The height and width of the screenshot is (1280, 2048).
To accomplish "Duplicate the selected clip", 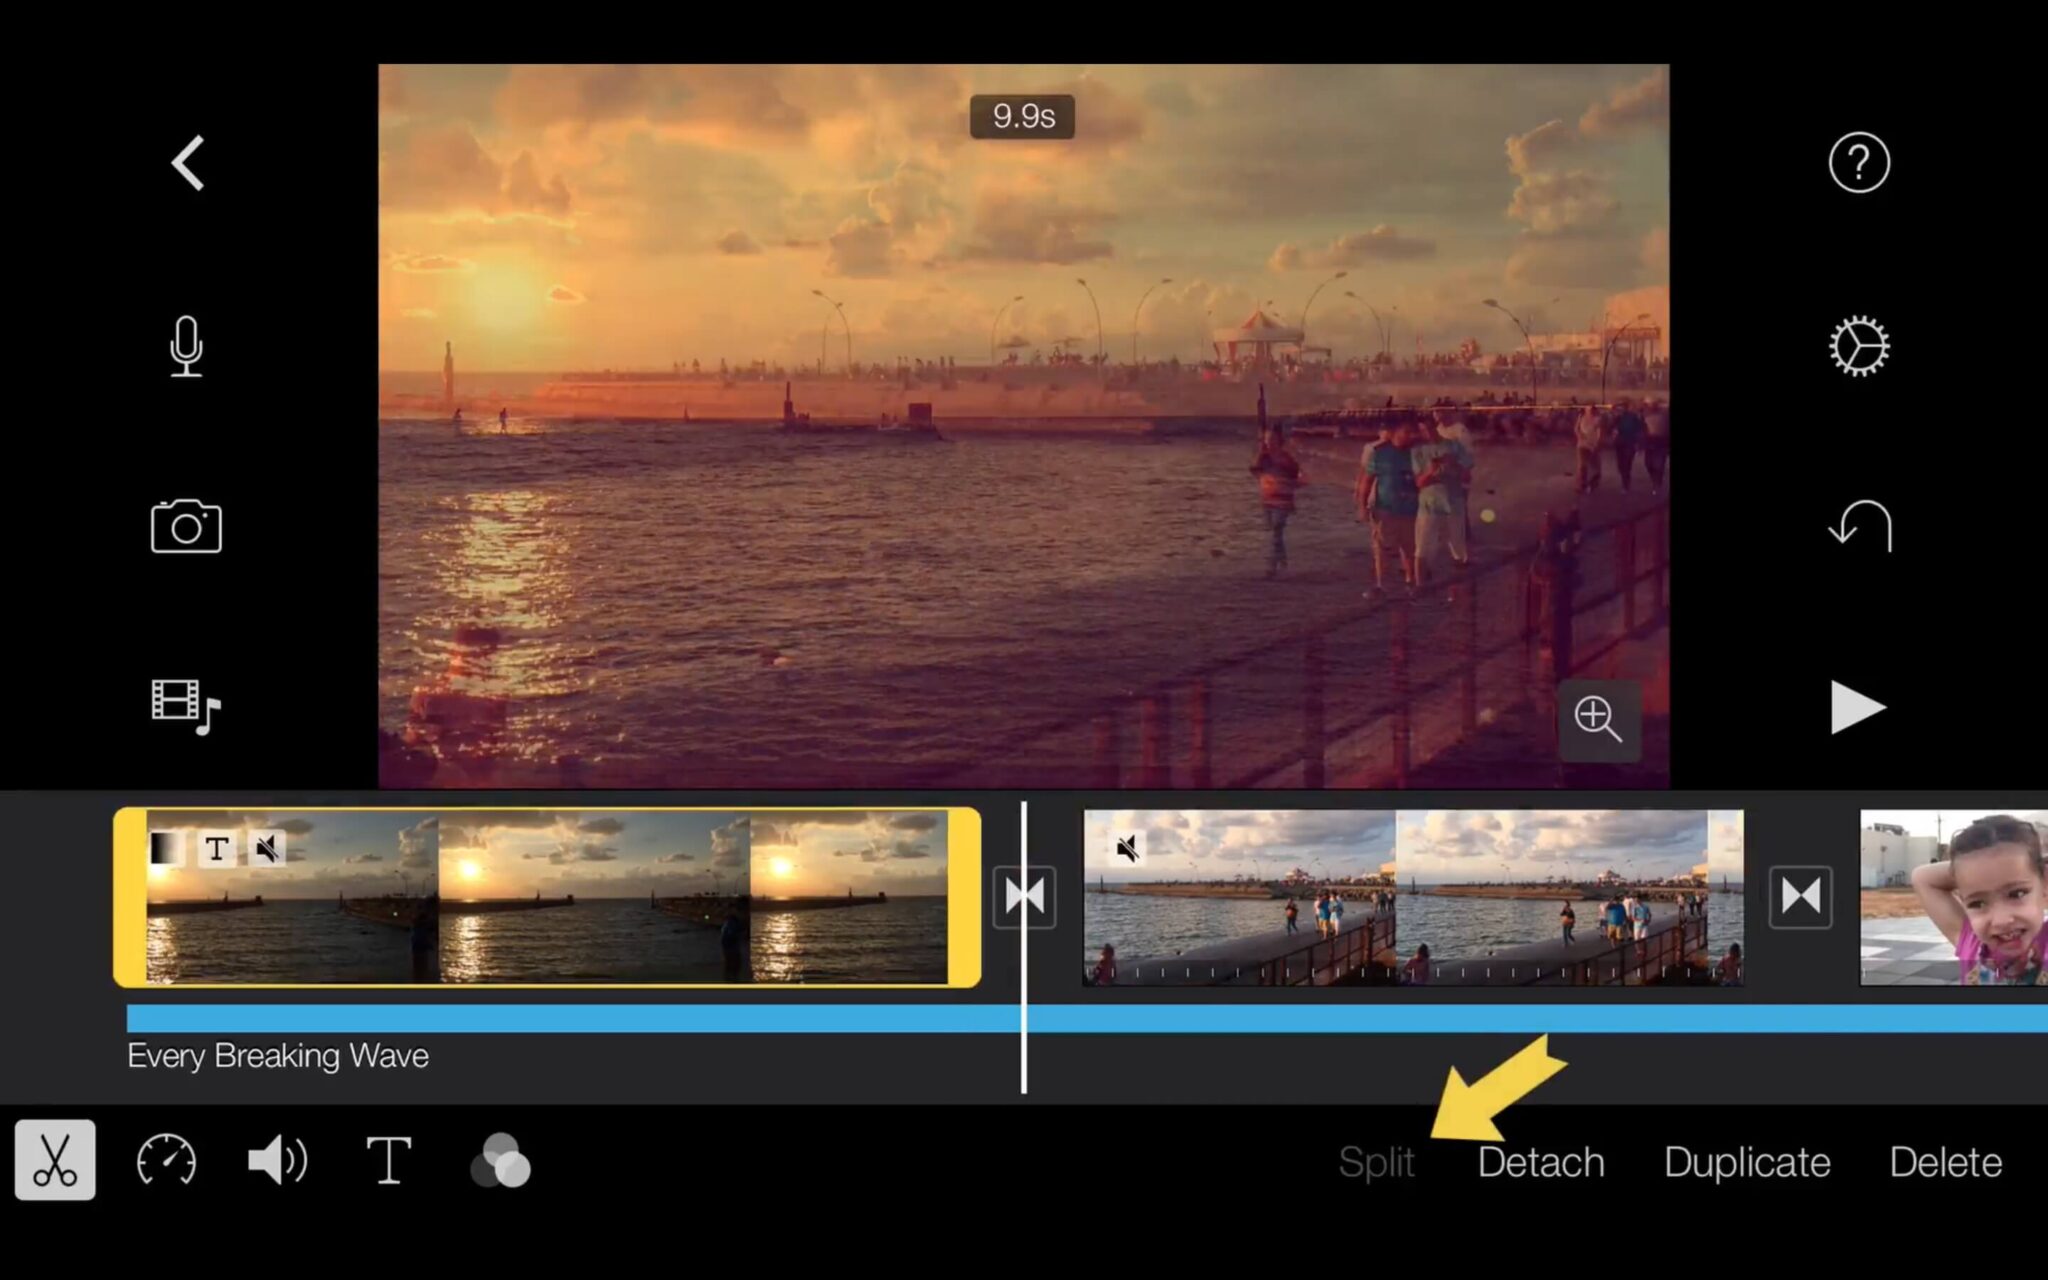I will pos(1746,1161).
